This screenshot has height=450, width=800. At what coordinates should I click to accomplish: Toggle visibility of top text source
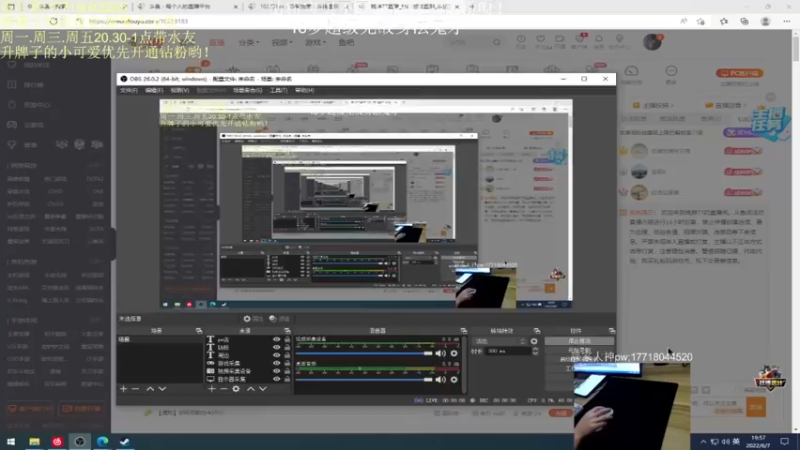[277, 339]
